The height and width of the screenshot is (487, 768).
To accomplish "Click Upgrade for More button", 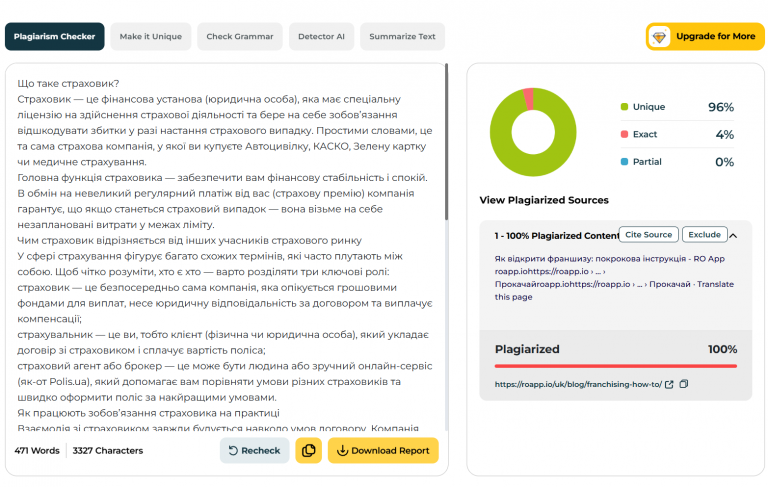I will (x=705, y=36).
